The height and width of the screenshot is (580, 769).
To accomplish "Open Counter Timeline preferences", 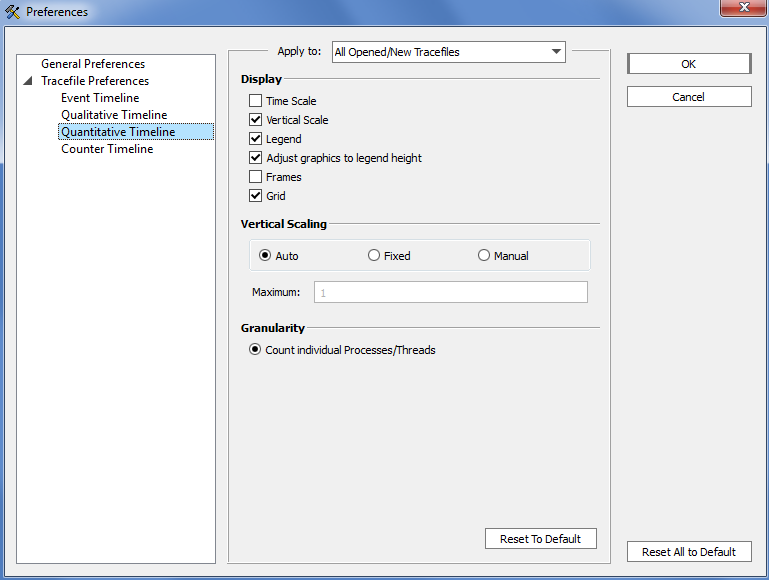I will point(107,149).
